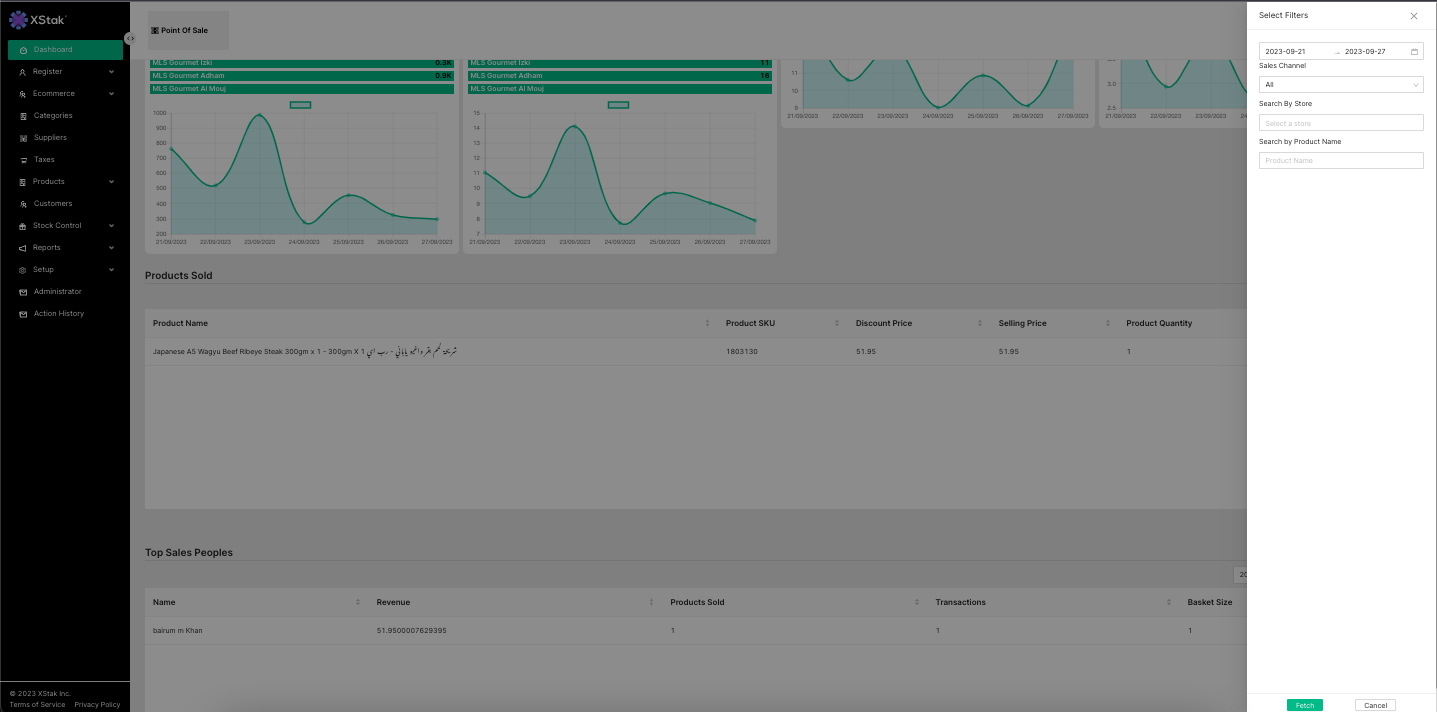Click the Suppliers sidebar icon

point(23,138)
